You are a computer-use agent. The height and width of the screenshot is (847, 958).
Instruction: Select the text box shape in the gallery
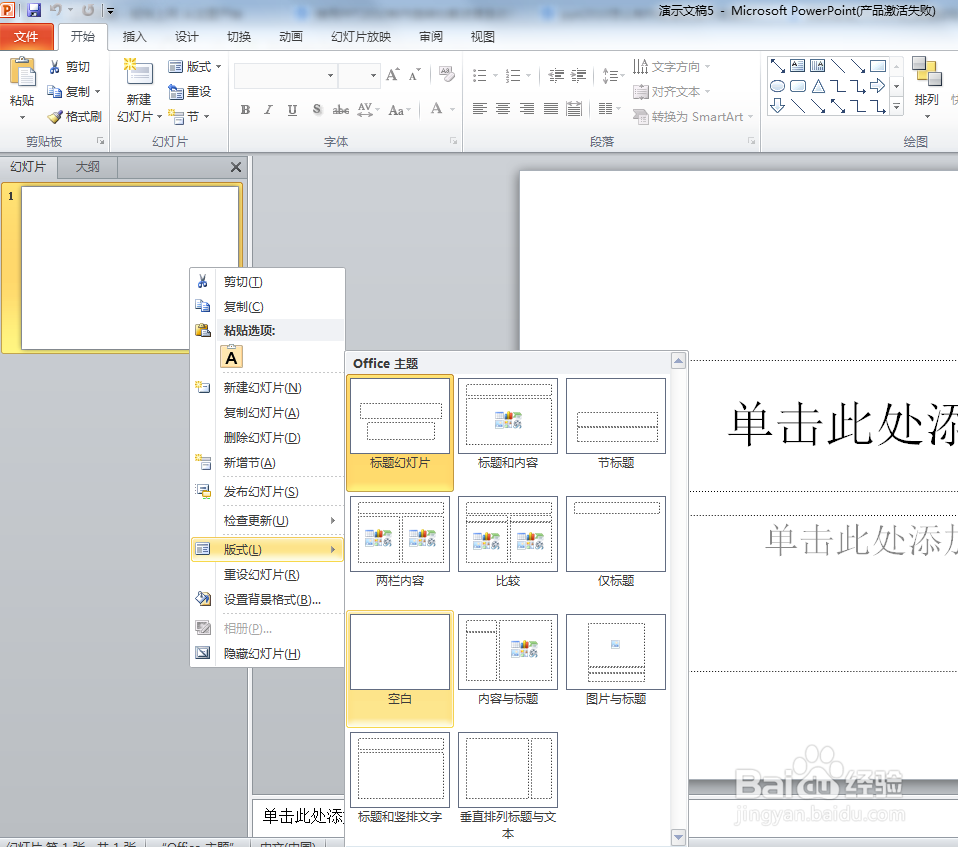click(x=797, y=65)
